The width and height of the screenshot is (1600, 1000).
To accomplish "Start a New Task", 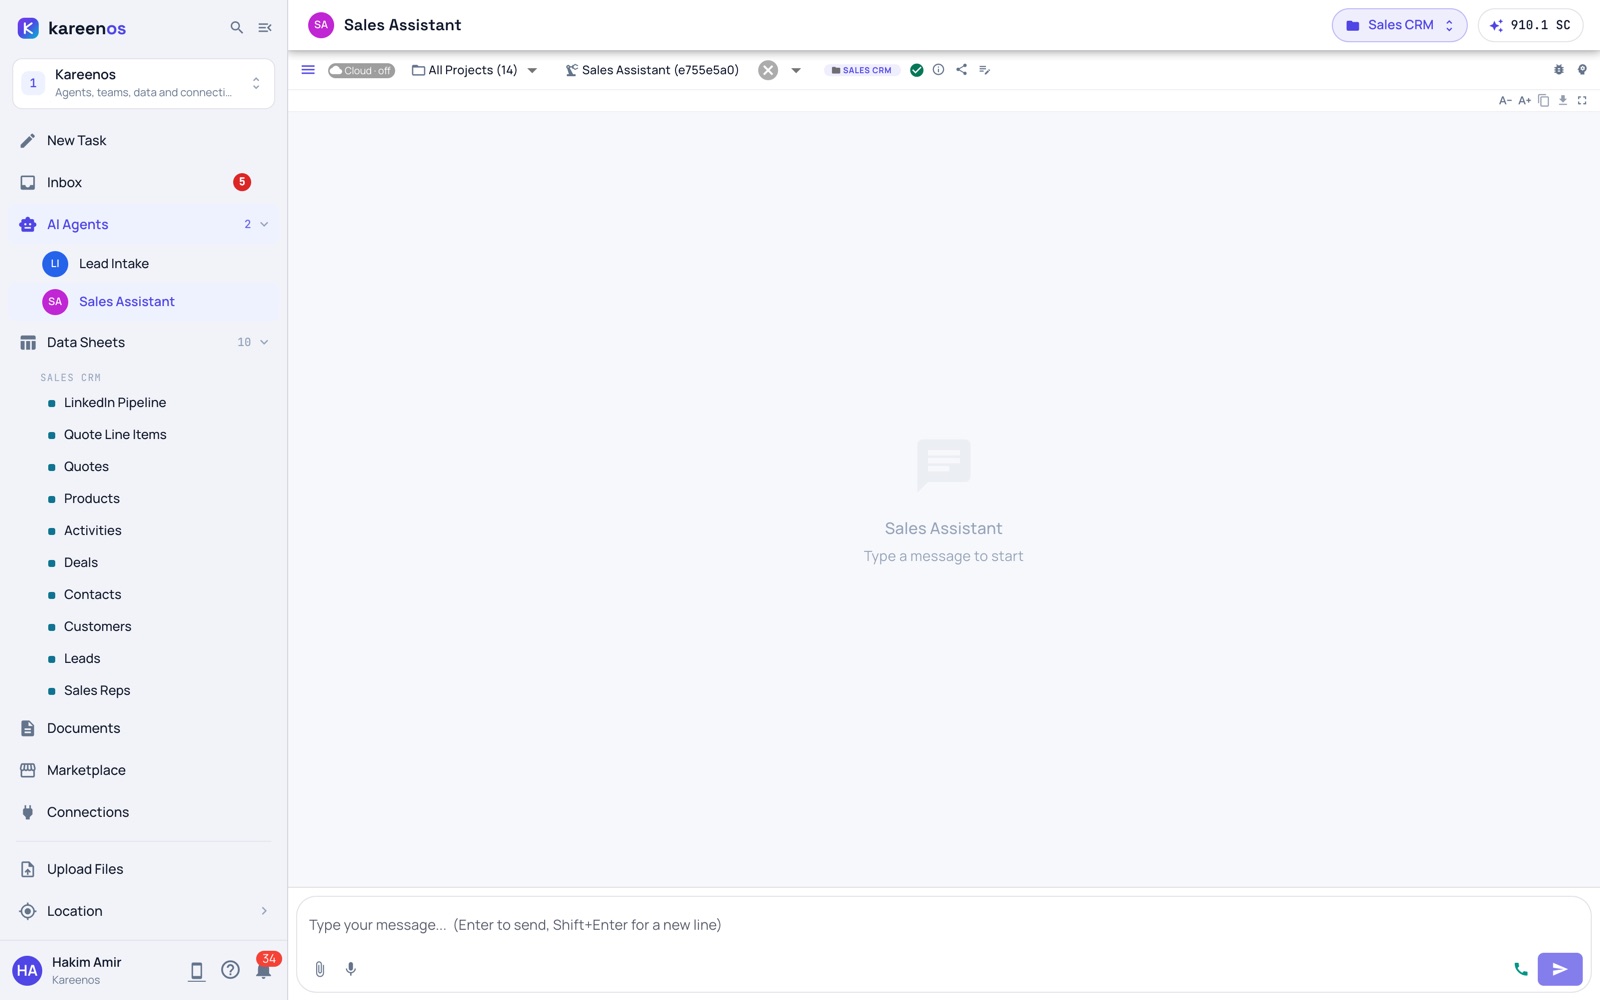I will [x=144, y=141].
